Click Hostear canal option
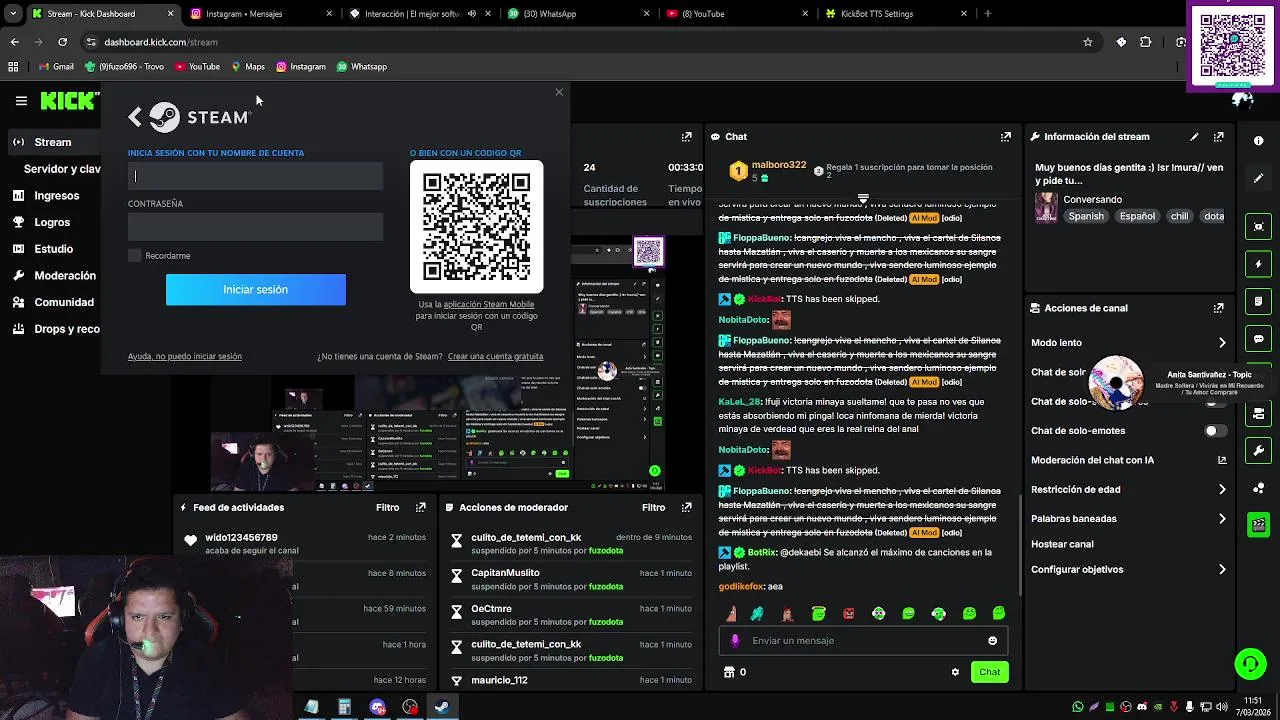The image size is (1280, 720). (x=1063, y=545)
